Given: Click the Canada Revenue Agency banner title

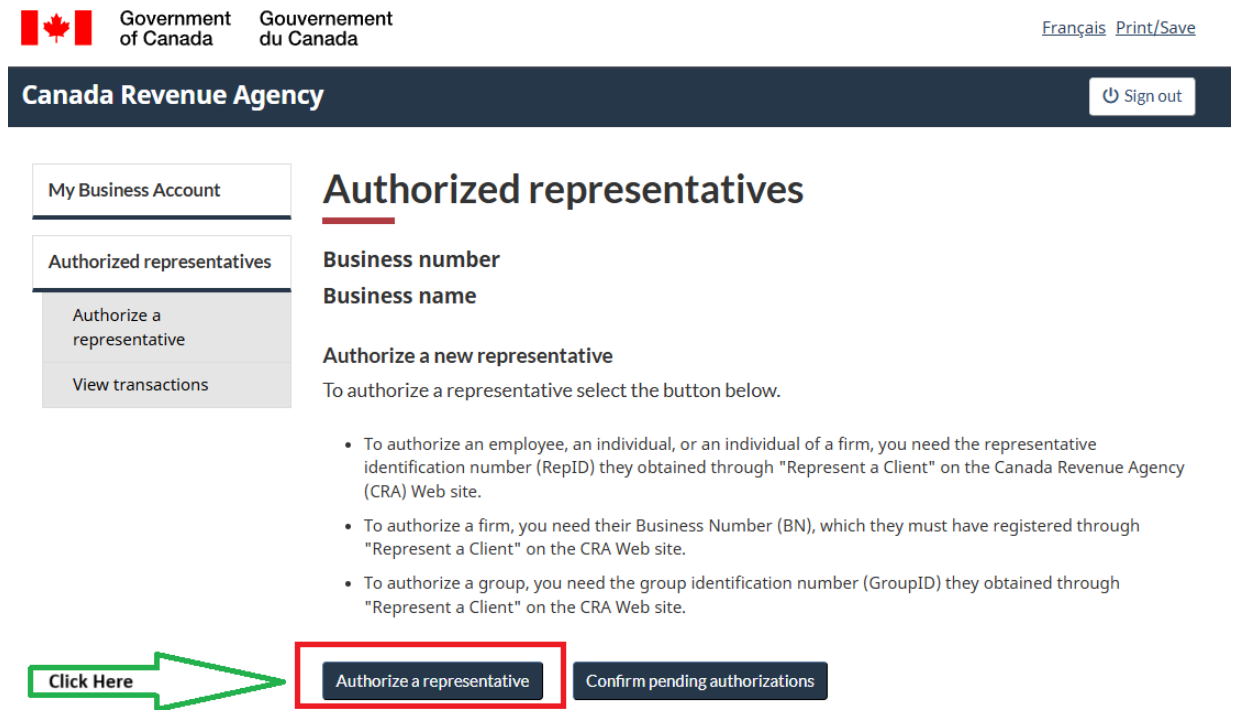Looking at the screenshot, I should coord(173,95).
